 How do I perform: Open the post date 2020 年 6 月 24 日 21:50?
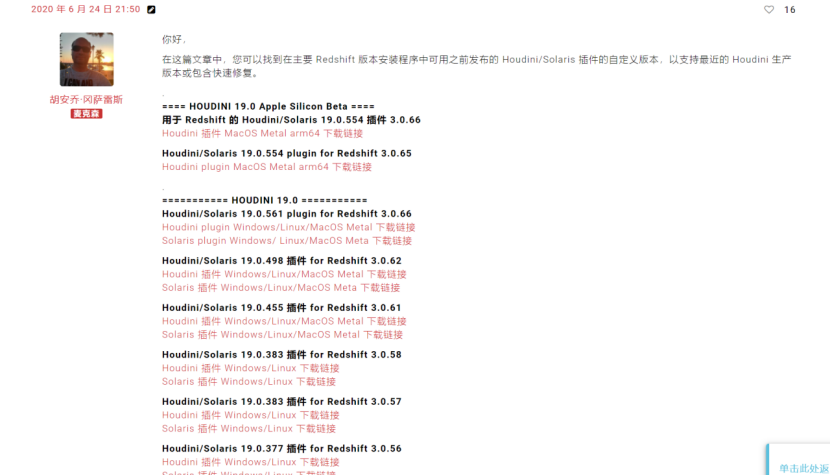86,10
